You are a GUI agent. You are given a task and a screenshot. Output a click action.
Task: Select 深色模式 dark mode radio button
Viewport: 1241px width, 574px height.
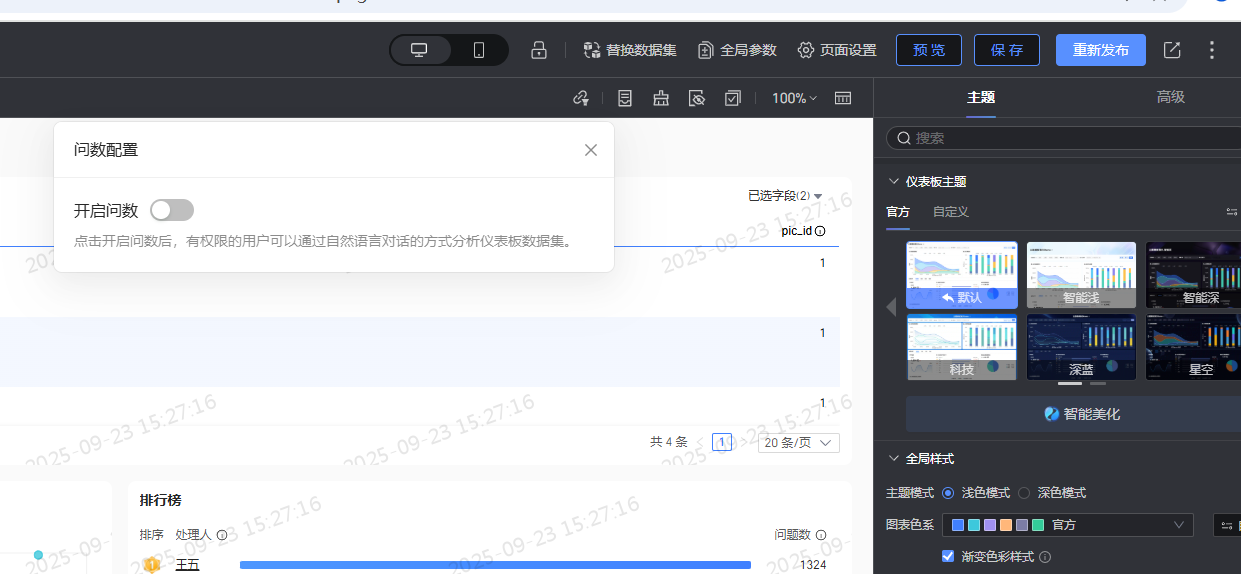click(1024, 493)
